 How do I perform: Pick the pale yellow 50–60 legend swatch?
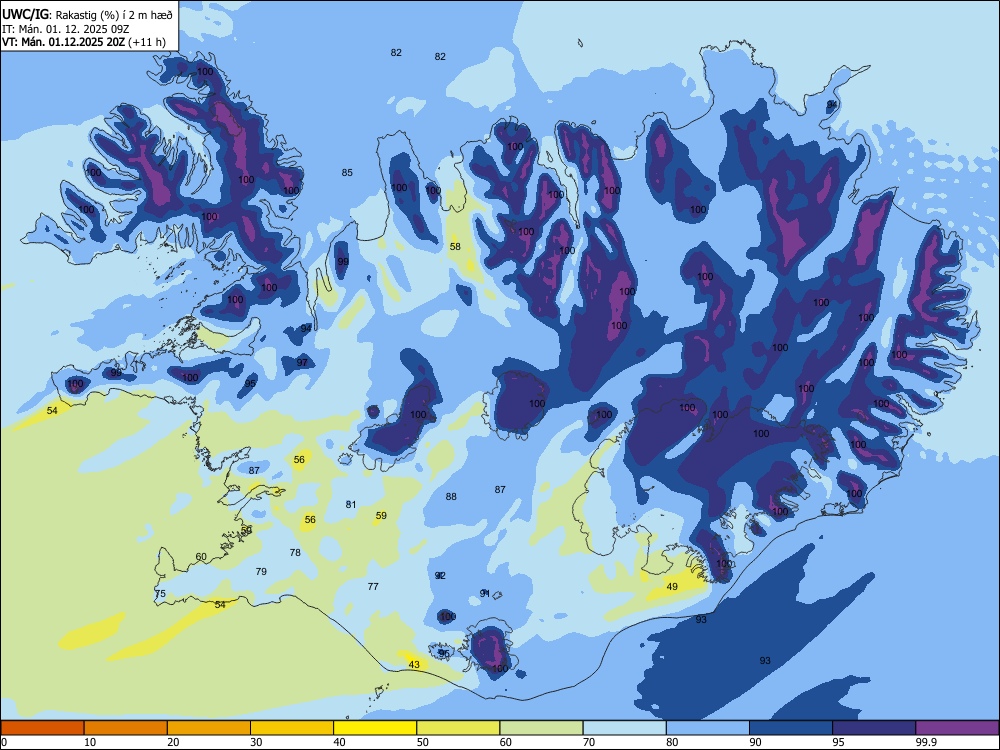click(458, 728)
